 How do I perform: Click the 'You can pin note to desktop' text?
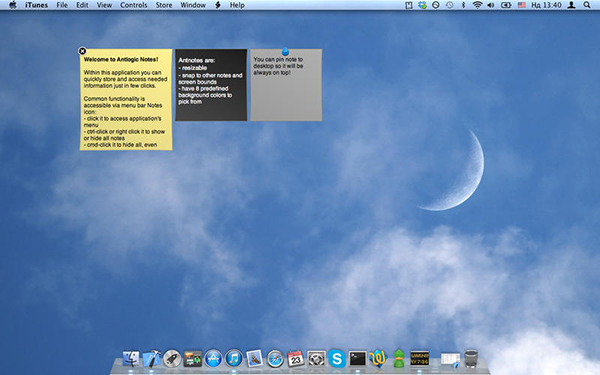click(x=278, y=63)
